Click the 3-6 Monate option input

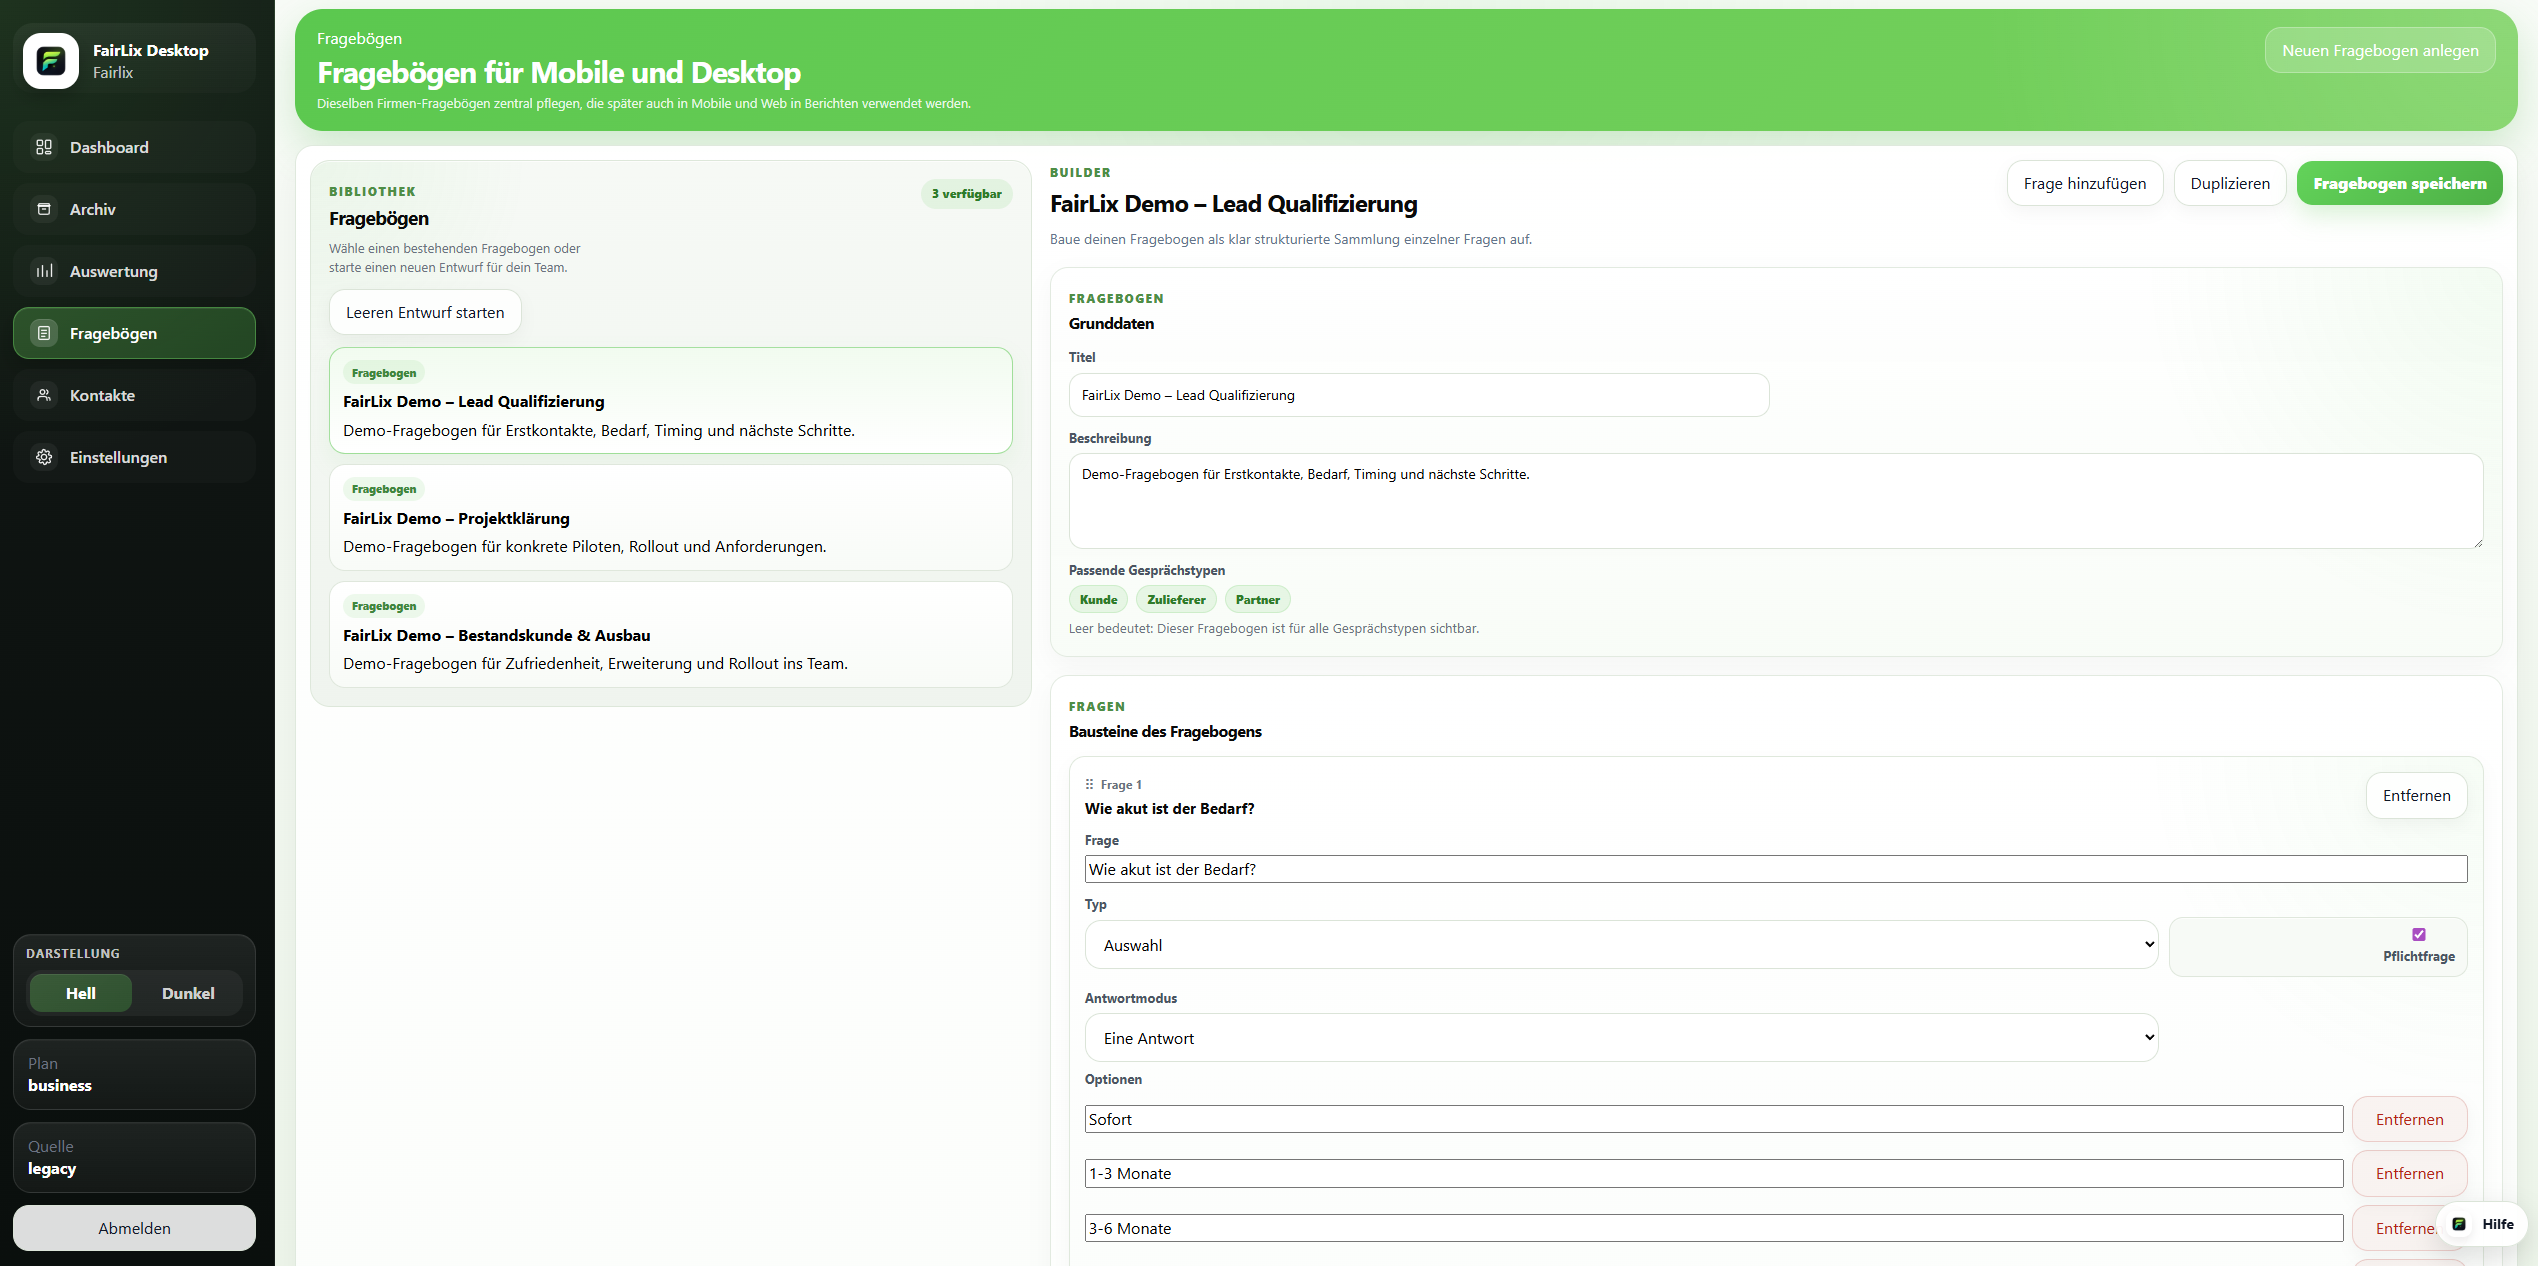click(1713, 1228)
